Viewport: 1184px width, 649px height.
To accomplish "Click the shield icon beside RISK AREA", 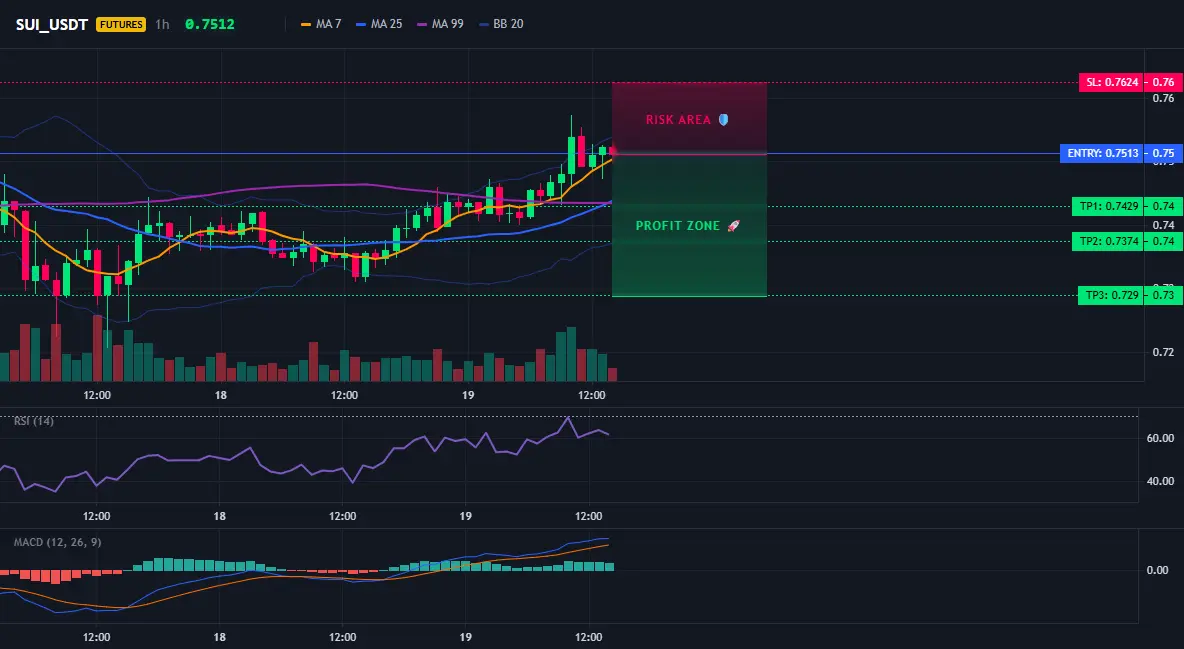I will (x=723, y=119).
